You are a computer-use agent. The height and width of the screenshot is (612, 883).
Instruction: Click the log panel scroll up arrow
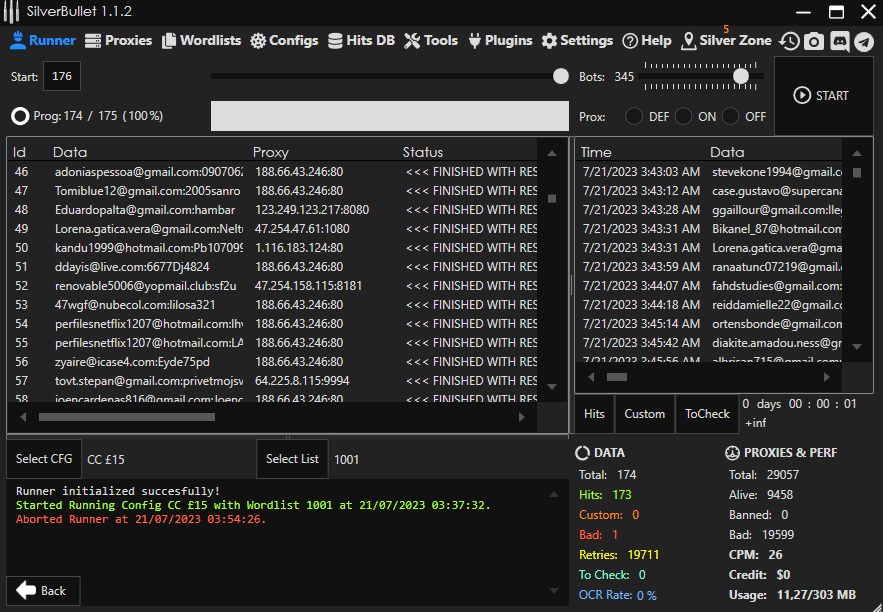click(554, 494)
